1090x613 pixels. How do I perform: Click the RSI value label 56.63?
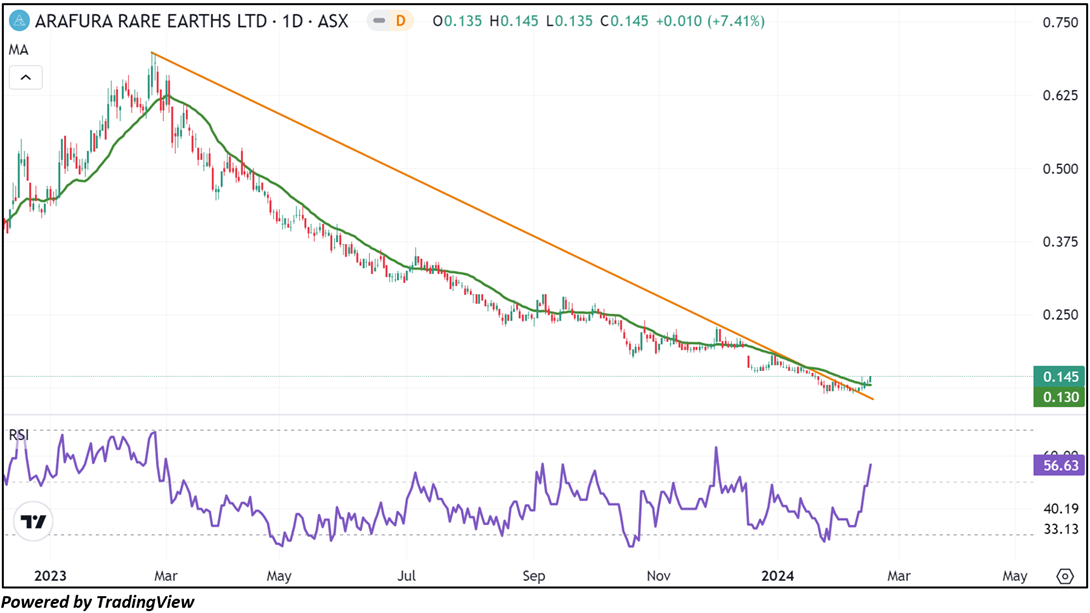coord(1059,465)
